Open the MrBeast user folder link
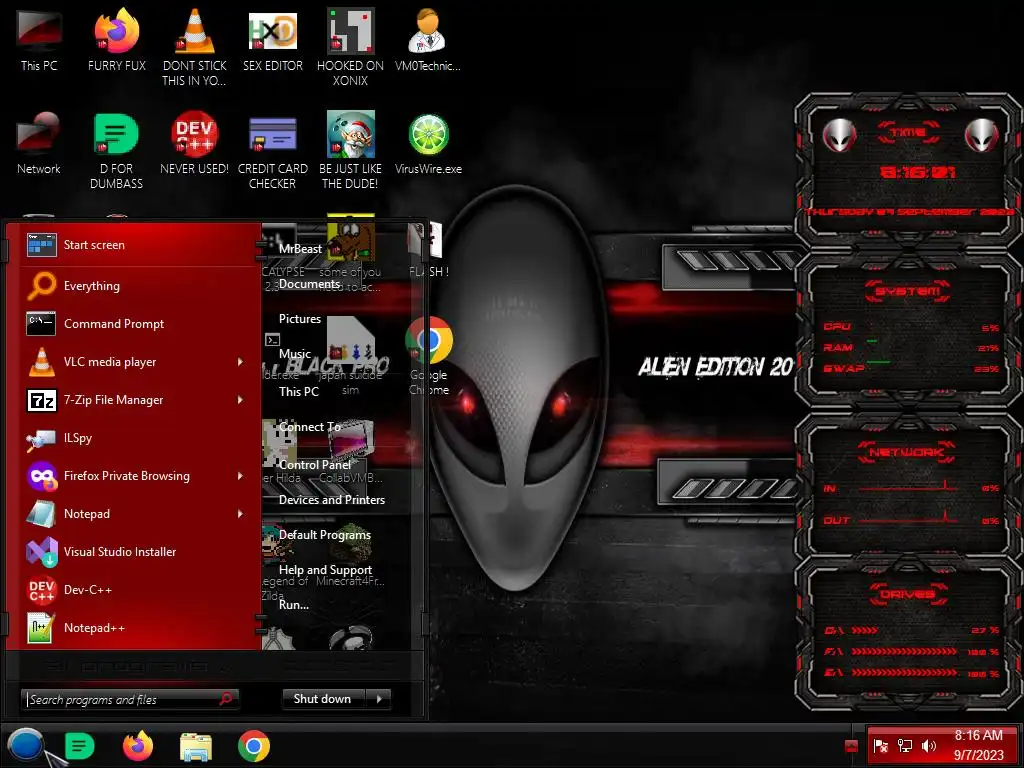Screen dimensions: 1024x768 (x=300, y=249)
